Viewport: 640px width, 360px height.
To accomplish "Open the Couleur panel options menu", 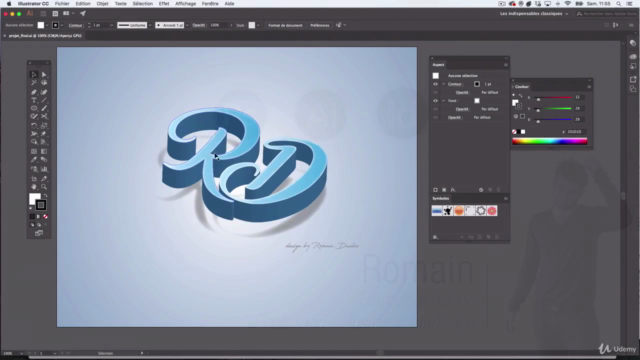I will (589, 87).
